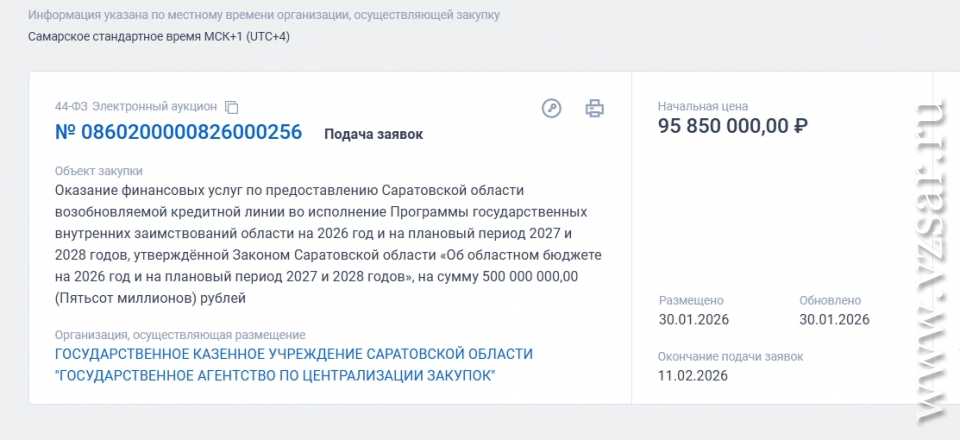
Task: Click the Самарское стандартное время timezone text
Action: (159, 37)
